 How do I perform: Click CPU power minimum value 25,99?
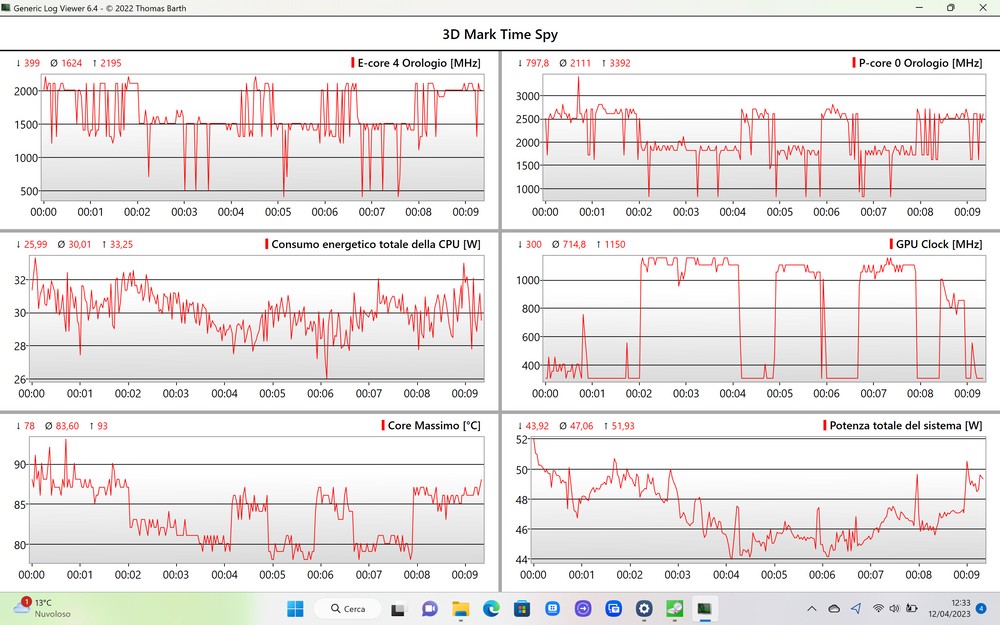[x=35, y=244]
